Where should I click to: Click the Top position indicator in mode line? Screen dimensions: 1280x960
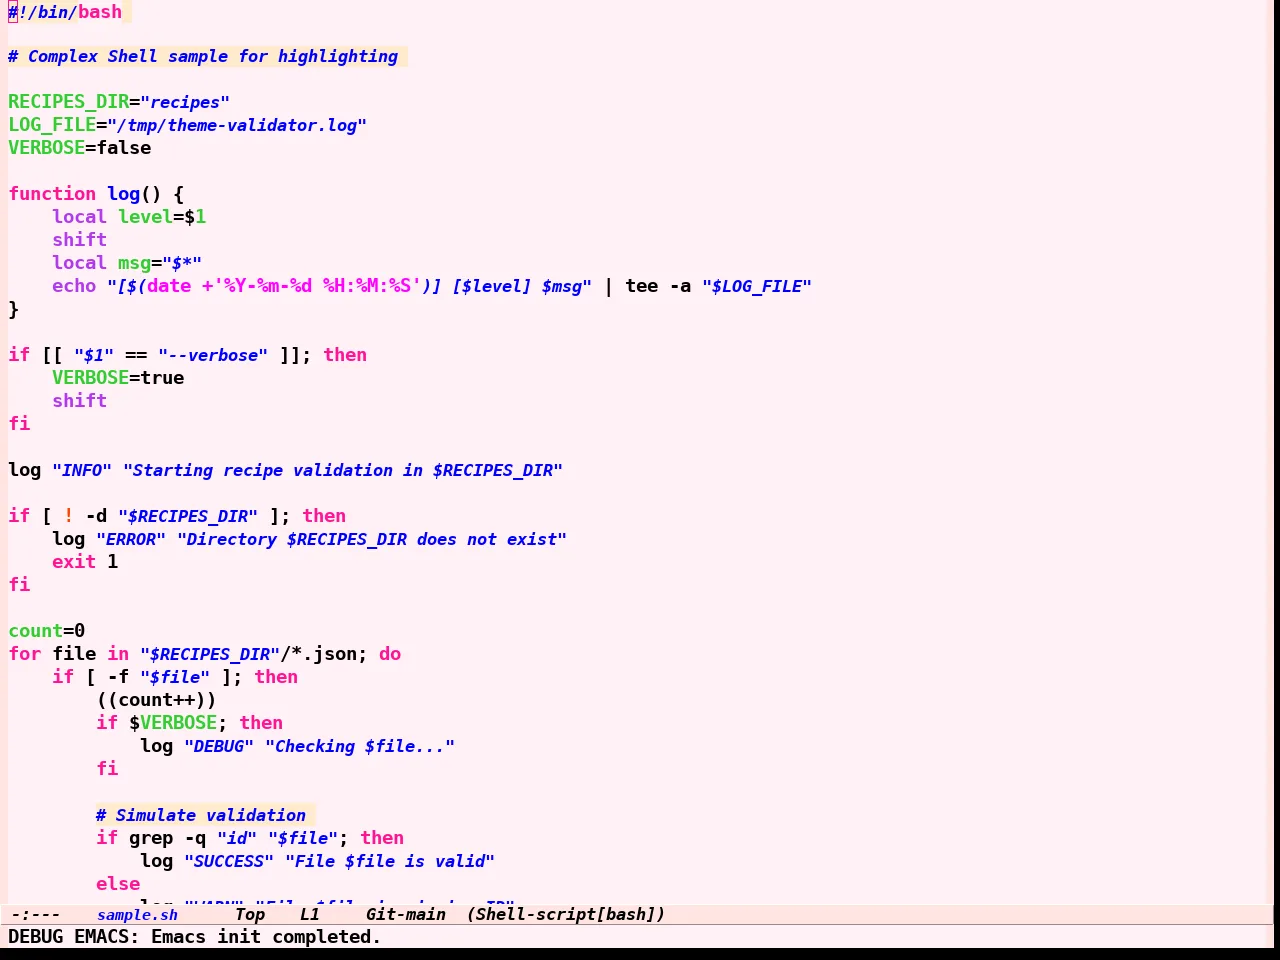coord(250,914)
